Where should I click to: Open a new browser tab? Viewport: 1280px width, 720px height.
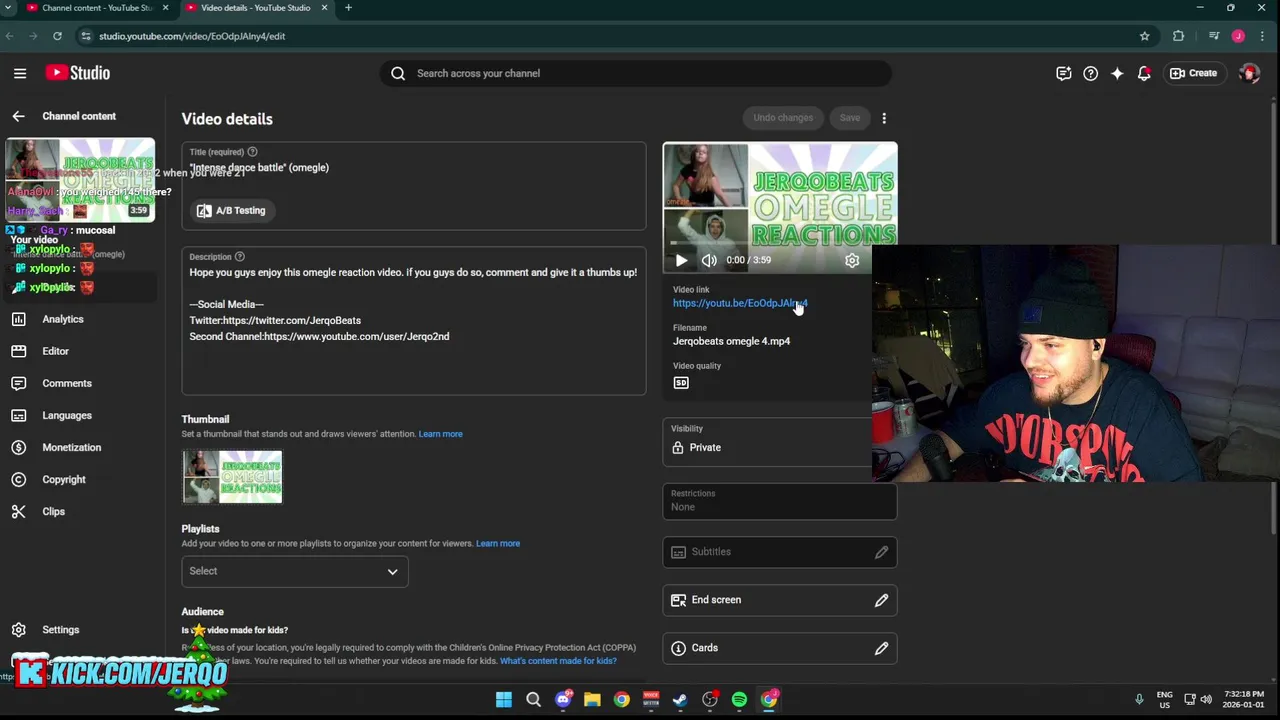click(x=348, y=8)
